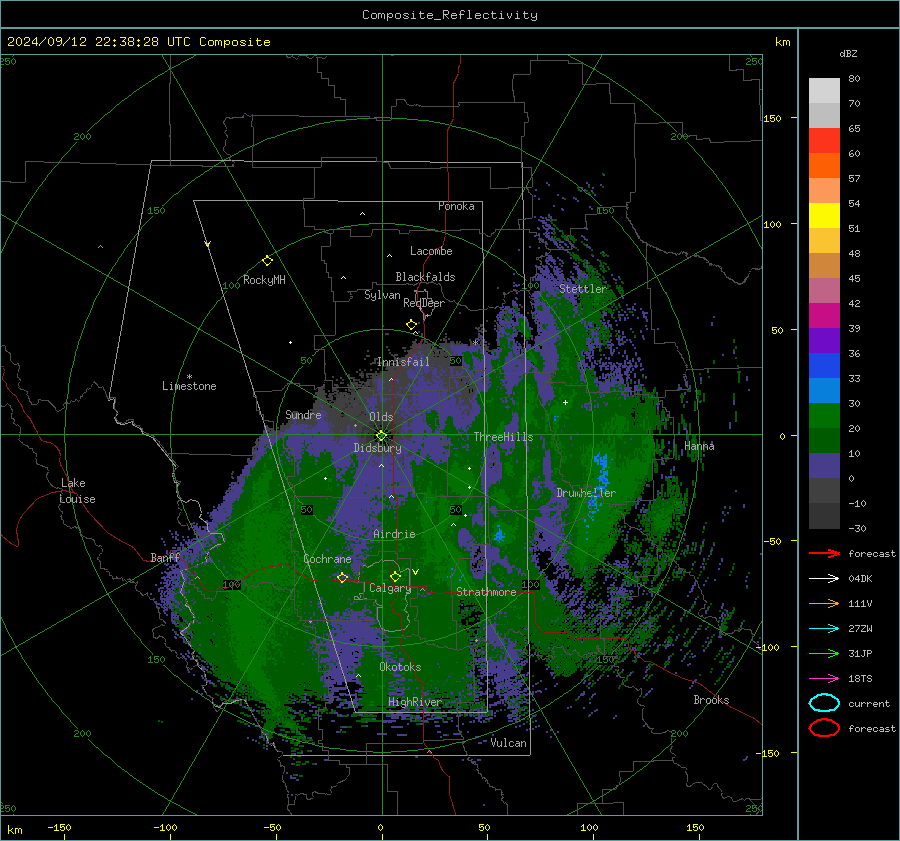Click the Strathmore city label
The image size is (900, 841).
point(486,592)
